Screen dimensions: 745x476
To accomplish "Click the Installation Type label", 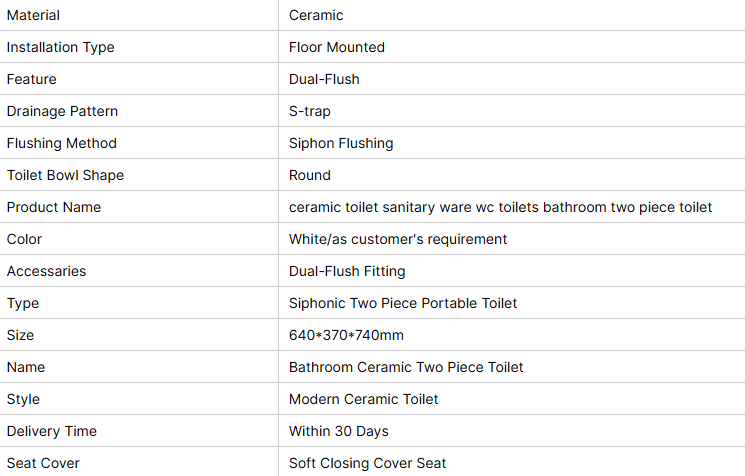I will [x=60, y=47].
